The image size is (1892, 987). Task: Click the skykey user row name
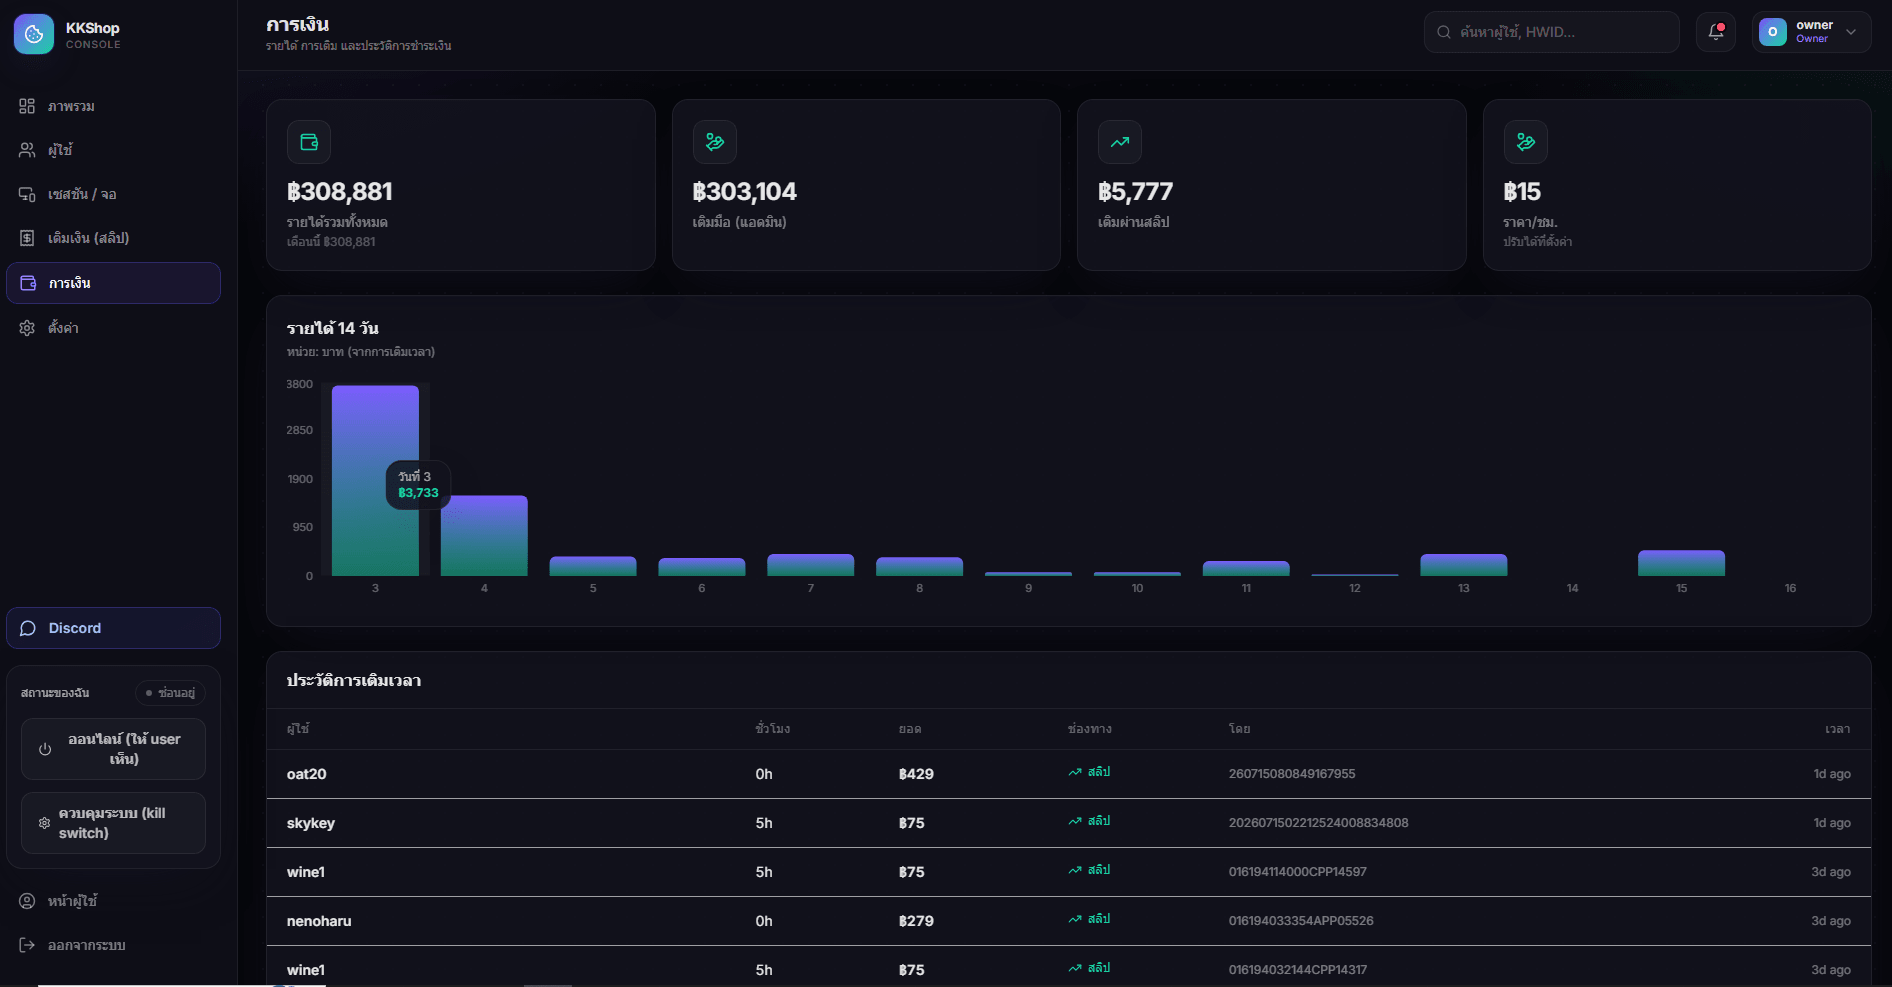(311, 823)
